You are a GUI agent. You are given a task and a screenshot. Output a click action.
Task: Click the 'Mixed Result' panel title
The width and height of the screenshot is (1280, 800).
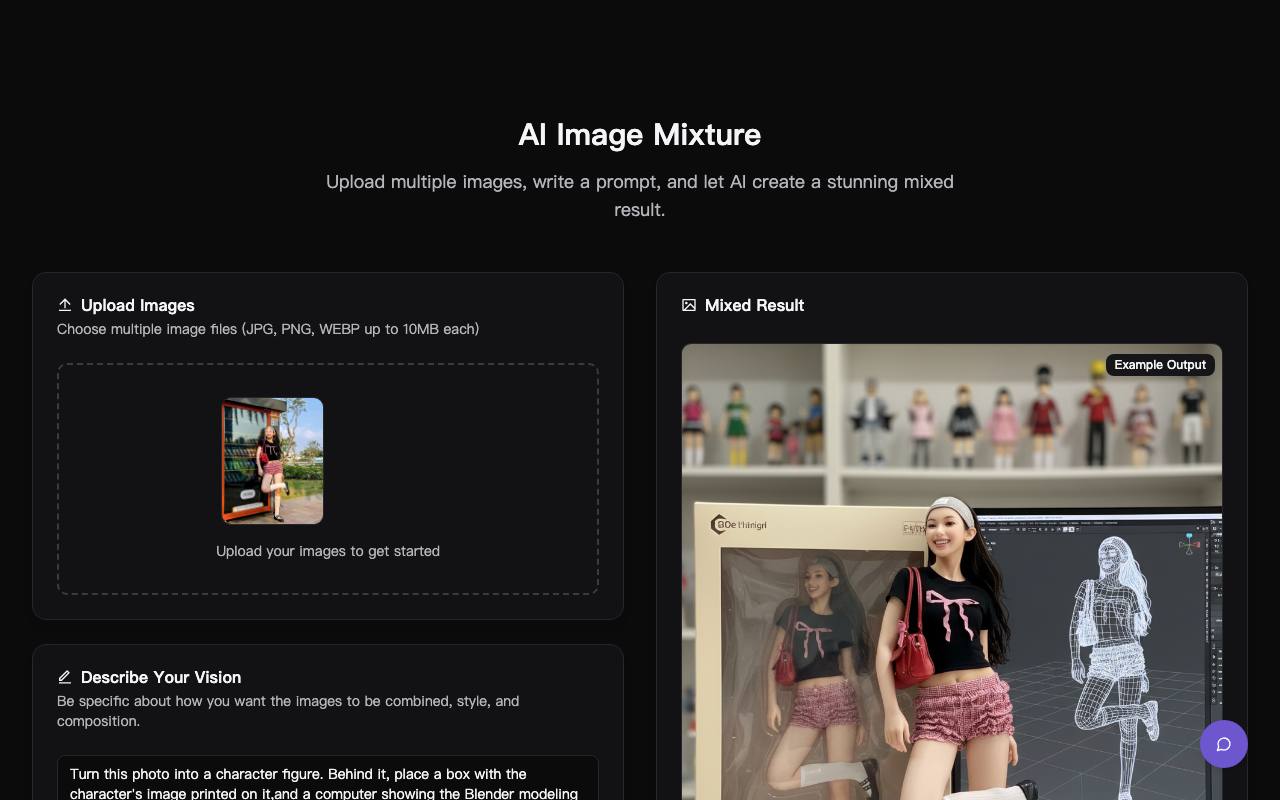754,305
